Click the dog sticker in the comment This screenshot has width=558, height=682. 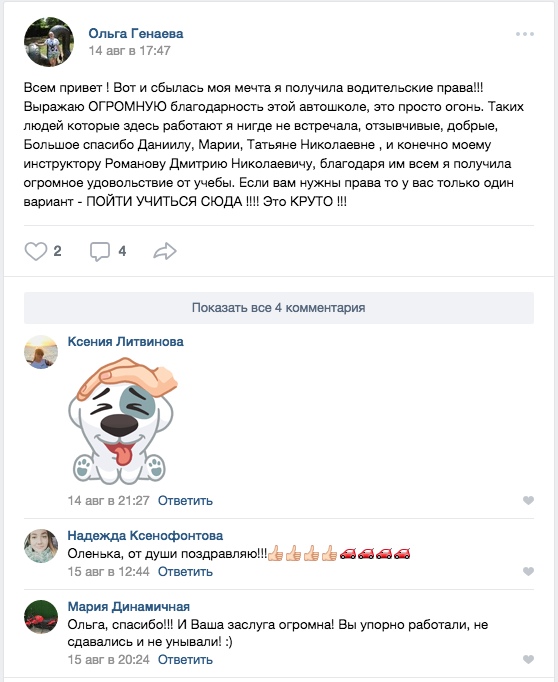(123, 421)
